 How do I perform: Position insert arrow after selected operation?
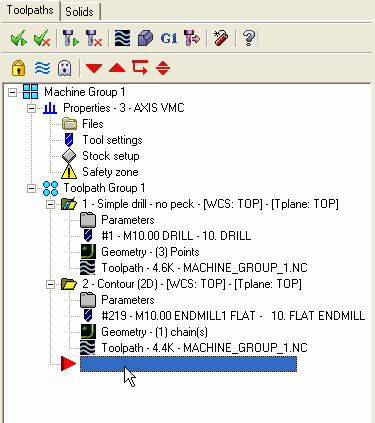(140, 68)
